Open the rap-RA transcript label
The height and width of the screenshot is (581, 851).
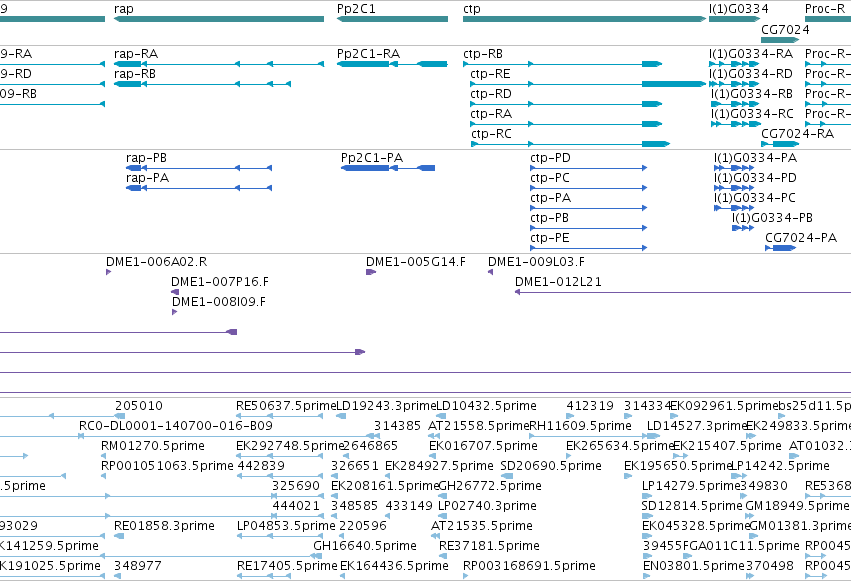click(136, 54)
